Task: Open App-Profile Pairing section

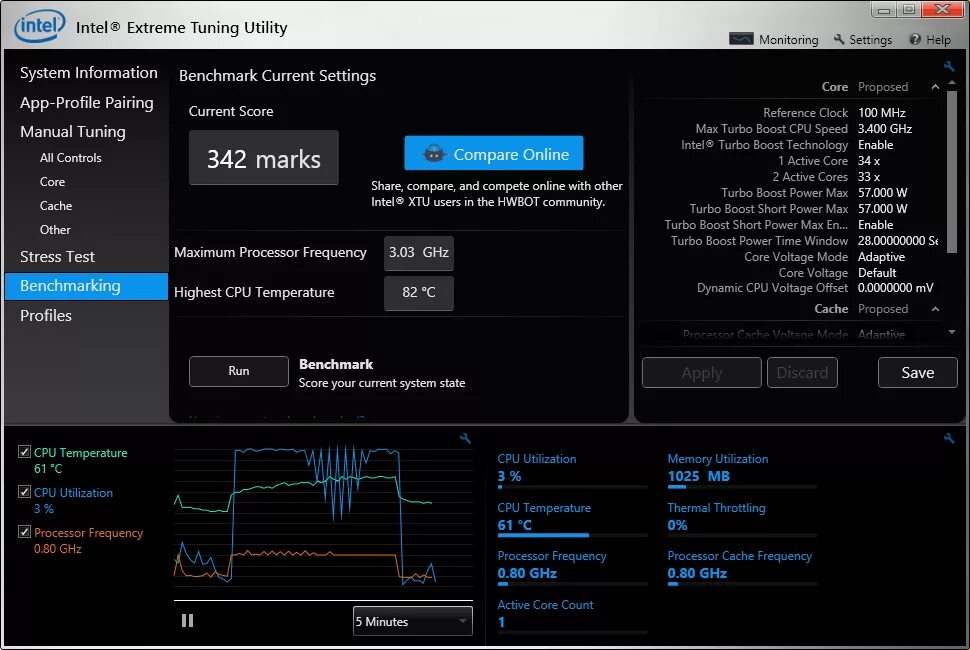Action: point(87,103)
